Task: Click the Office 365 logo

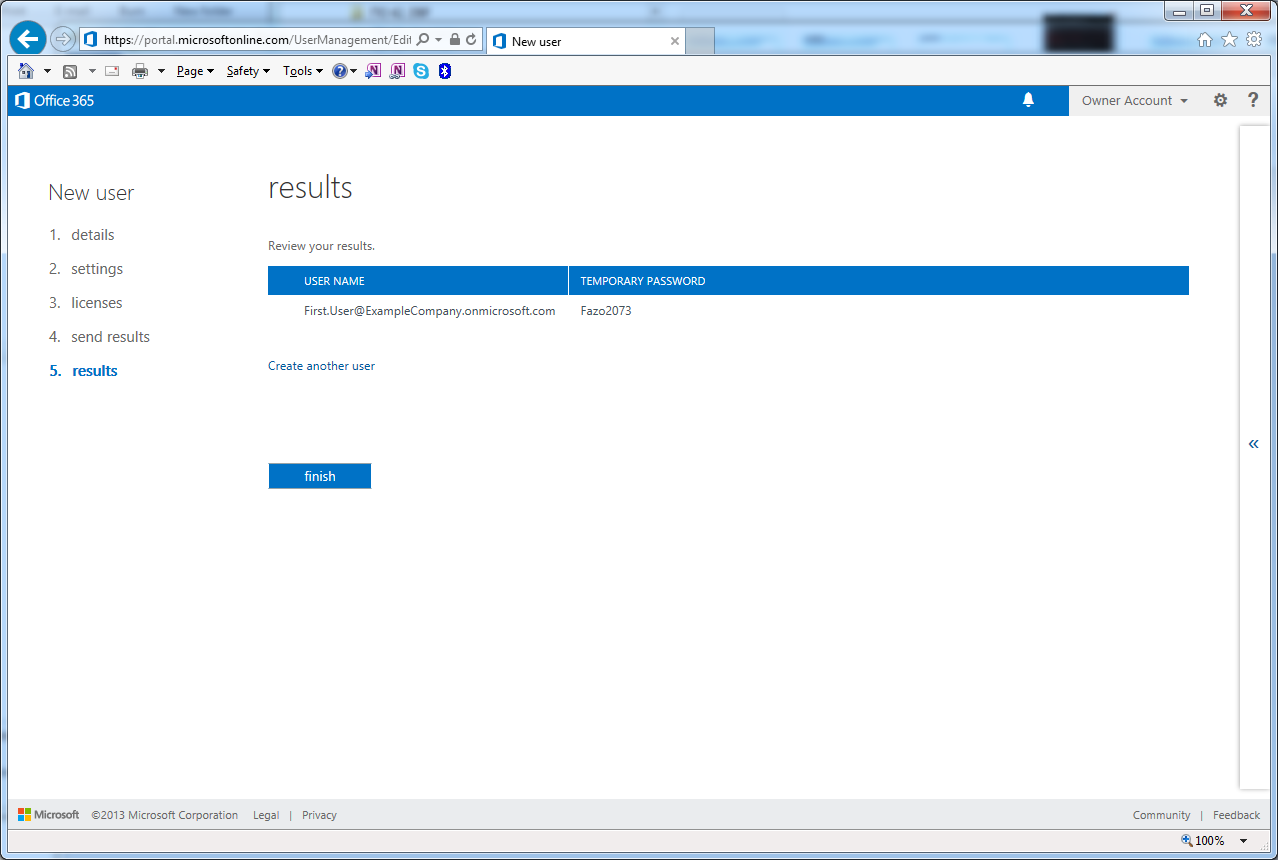Action: pyautogui.click(x=55, y=100)
